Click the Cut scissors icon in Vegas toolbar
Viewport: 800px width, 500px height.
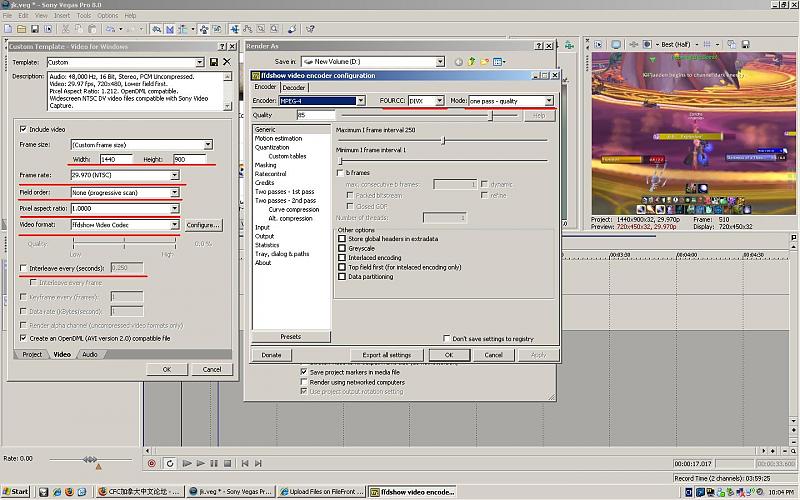click(65, 30)
